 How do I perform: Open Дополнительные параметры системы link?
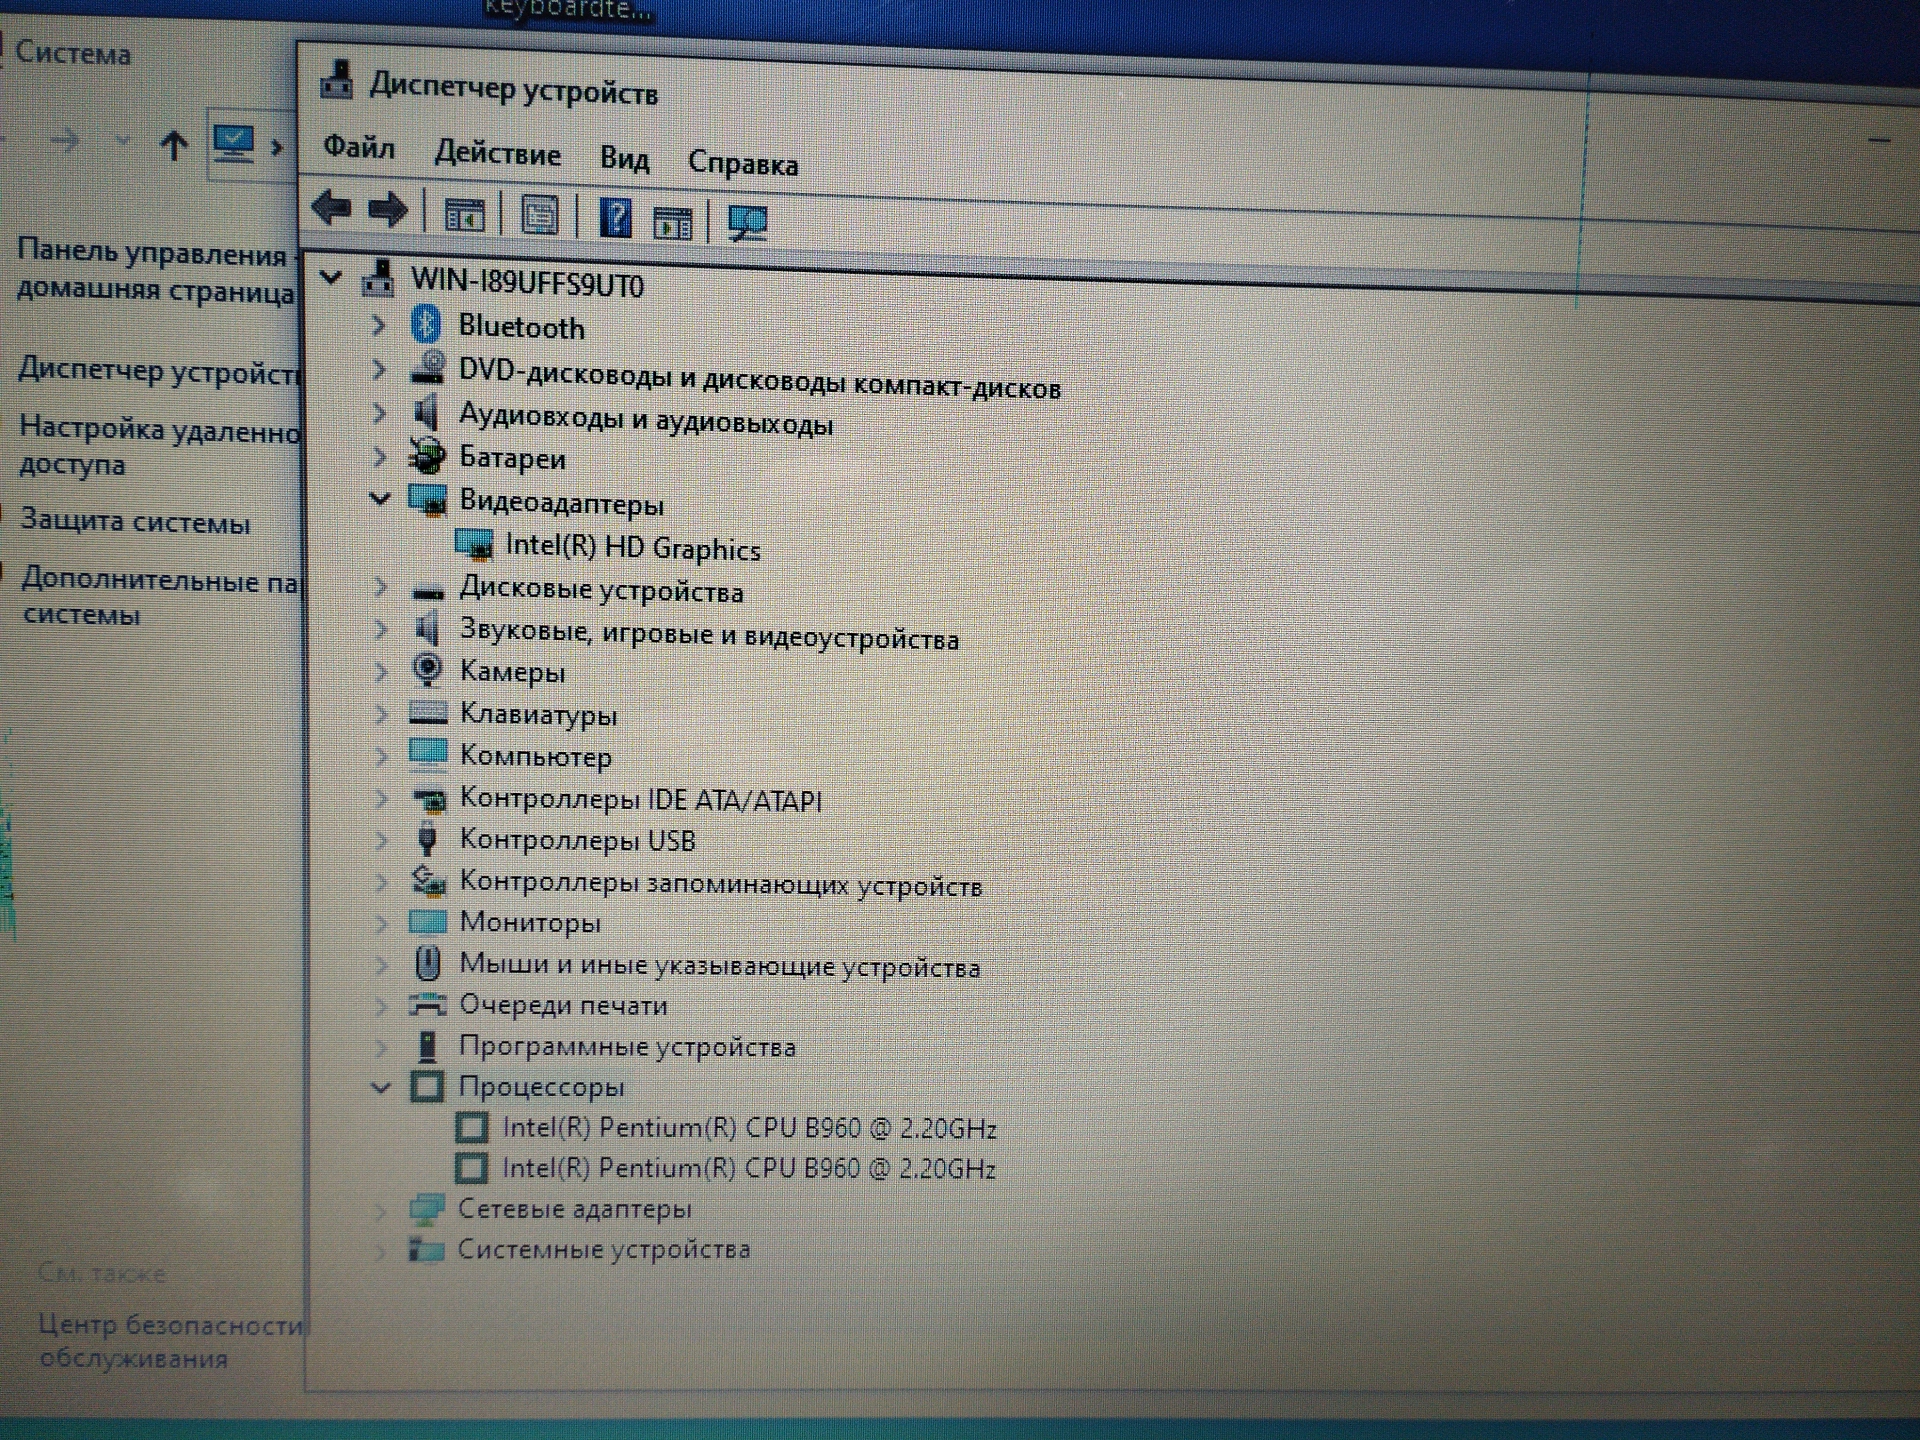160,596
